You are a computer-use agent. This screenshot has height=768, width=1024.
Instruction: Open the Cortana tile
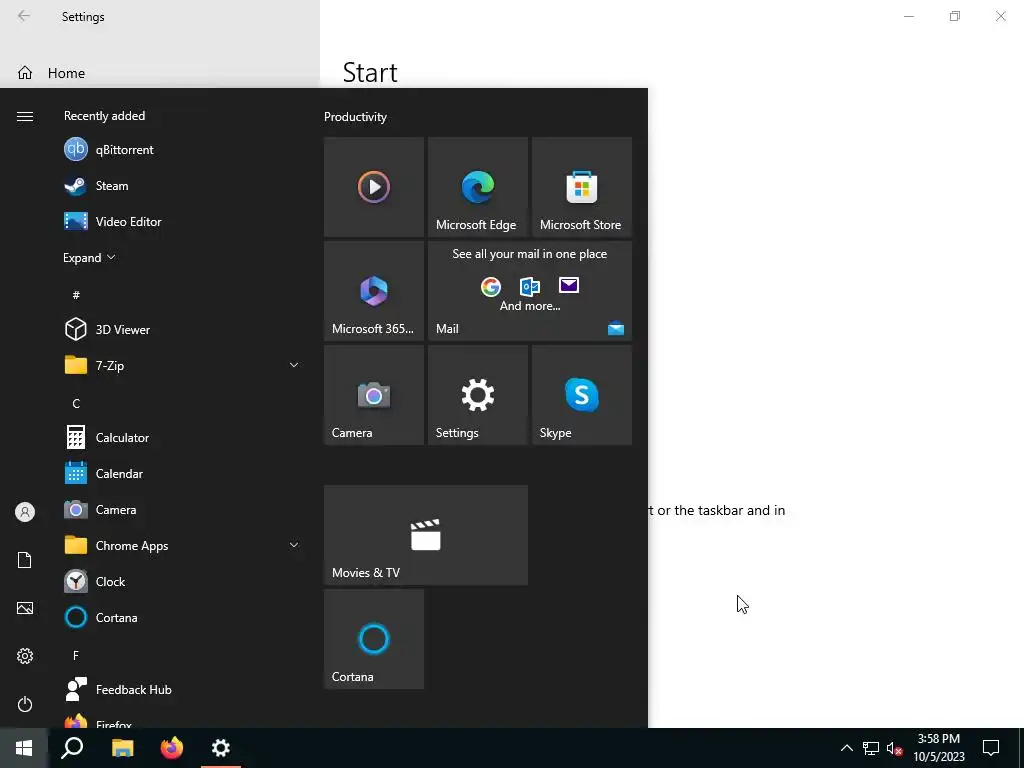(374, 639)
